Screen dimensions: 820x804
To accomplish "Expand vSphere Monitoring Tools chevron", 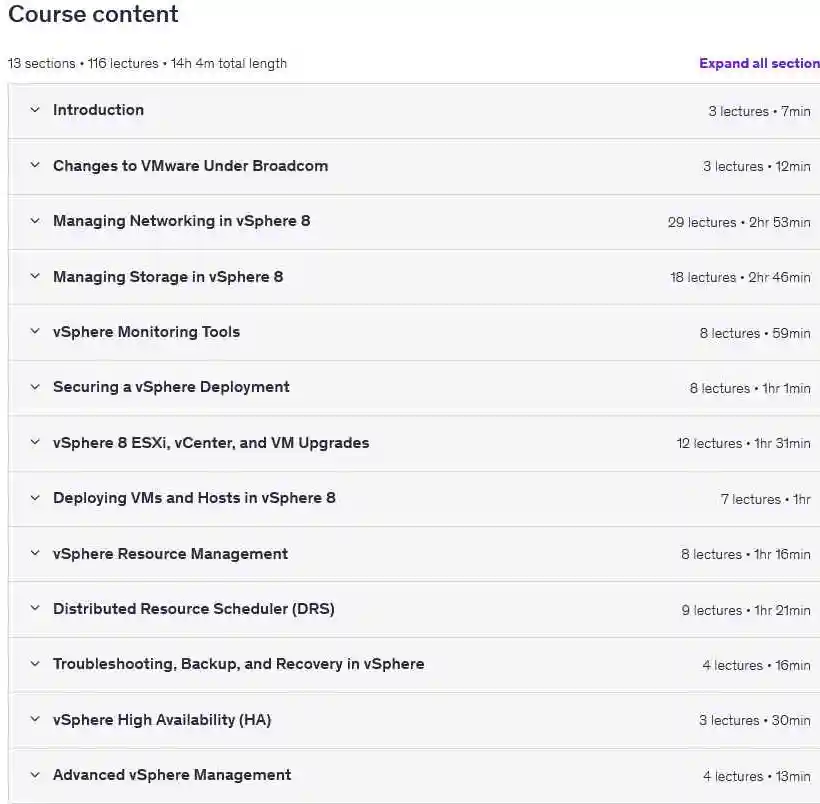I will [x=35, y=331].
